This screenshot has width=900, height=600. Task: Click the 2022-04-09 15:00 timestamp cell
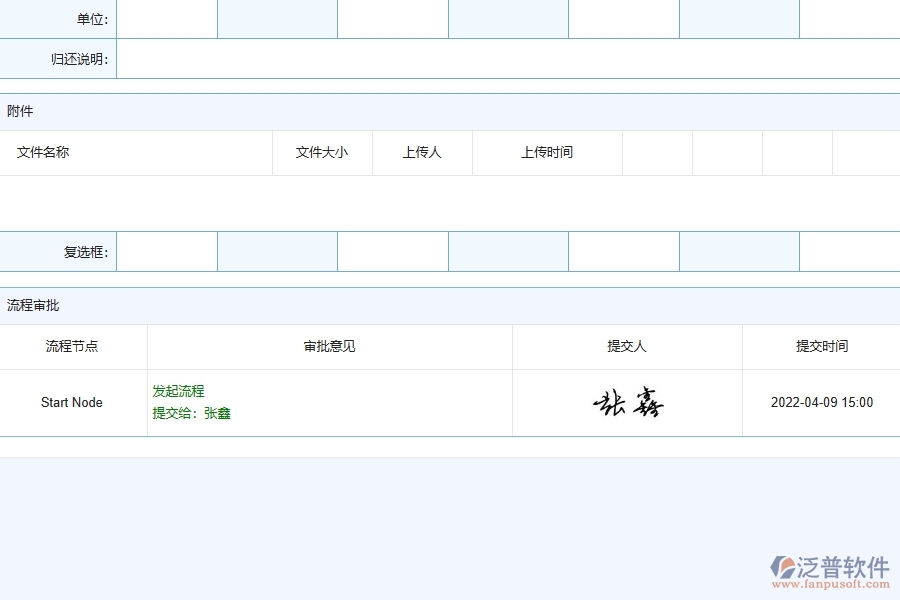pyautogui.click(x=820, y=402)
